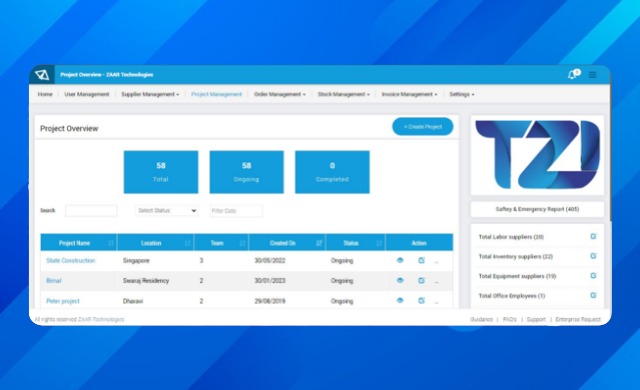The width and height of the screenshot is (640, 390).
Task: Open Select Status dropdown
Action: click(x=167, y=211)
